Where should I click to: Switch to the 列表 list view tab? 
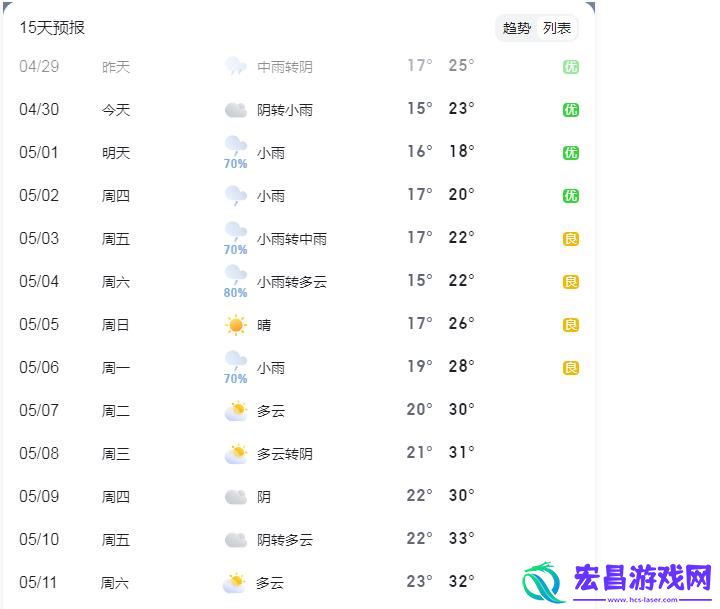(557, 28)
